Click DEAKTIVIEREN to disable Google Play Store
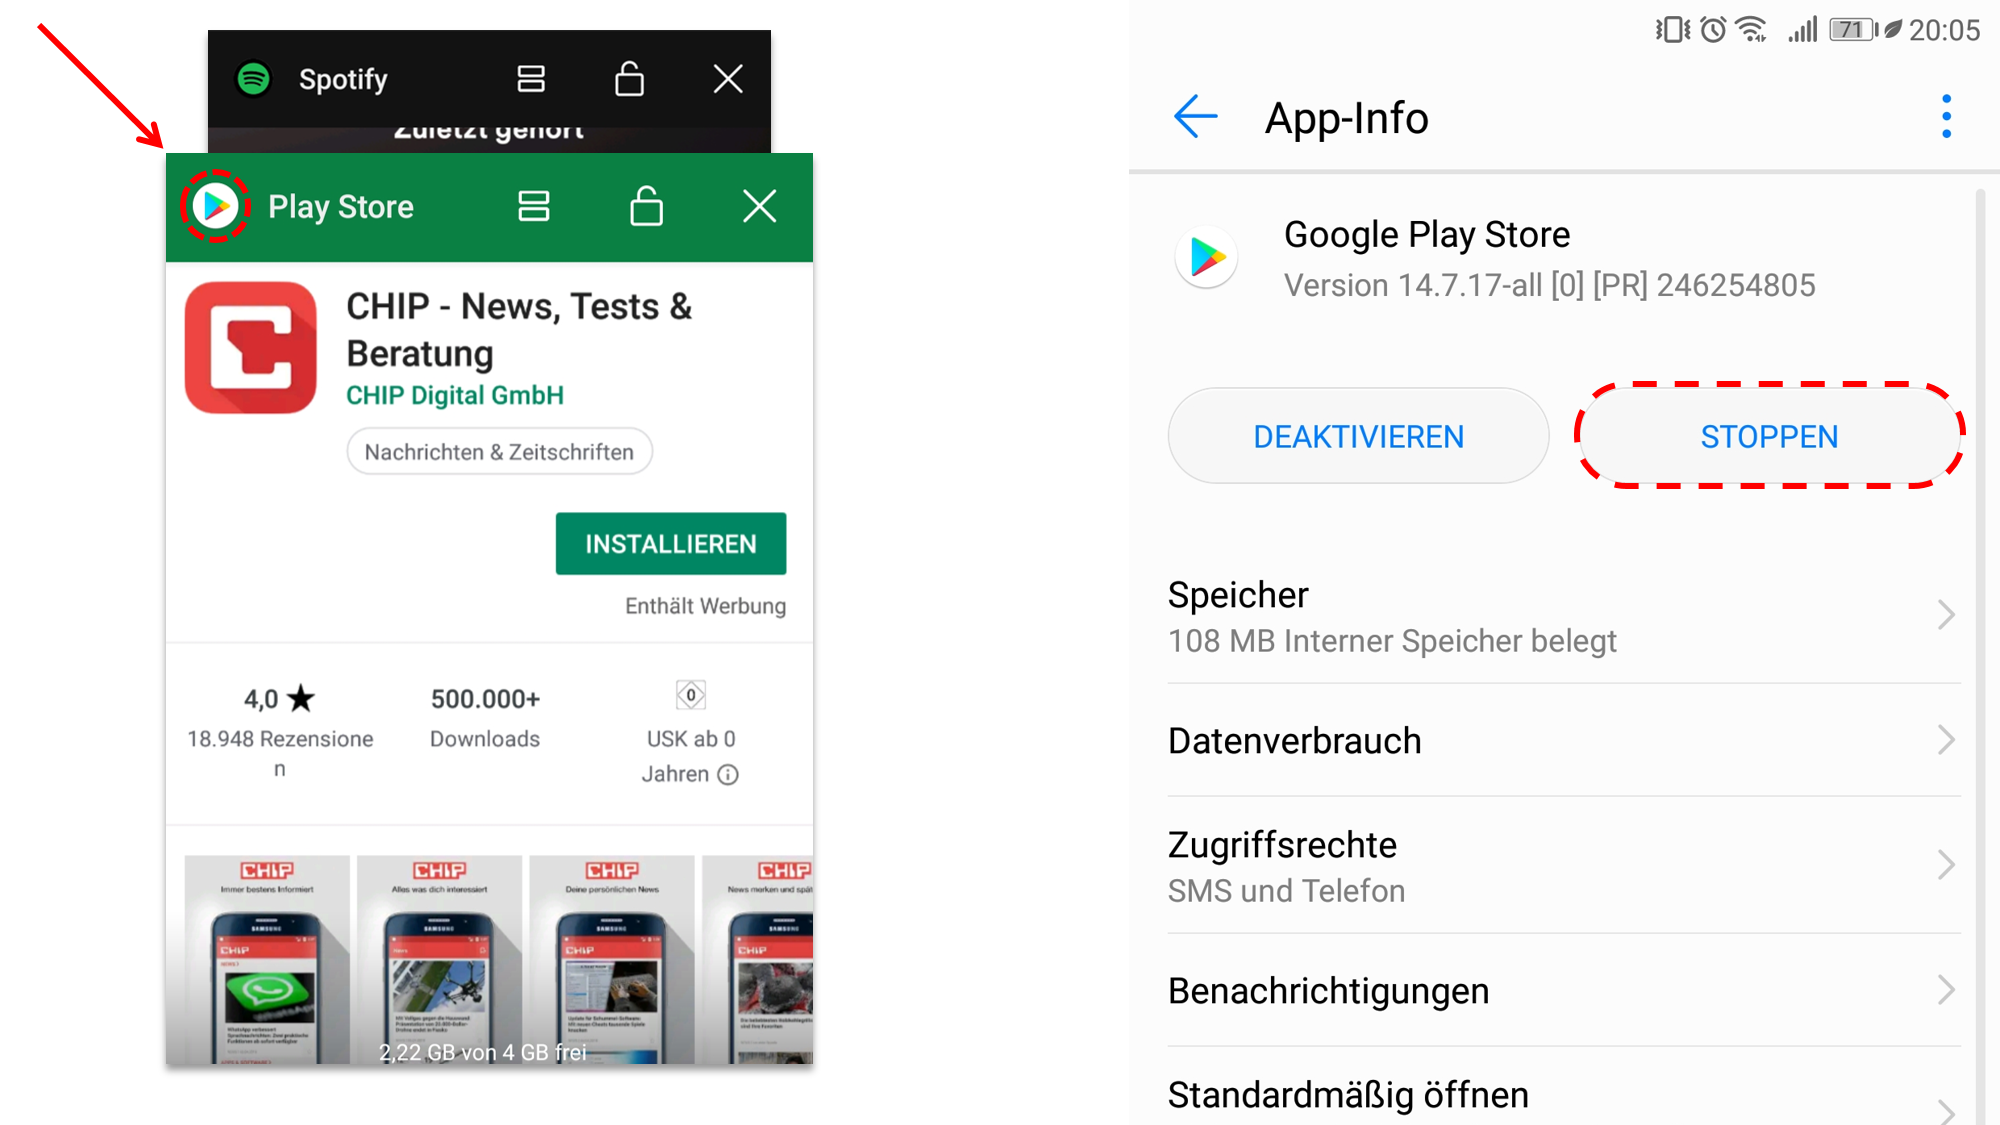Viewport: 2000px width, 1125px height. click(x=1360, y=437)
